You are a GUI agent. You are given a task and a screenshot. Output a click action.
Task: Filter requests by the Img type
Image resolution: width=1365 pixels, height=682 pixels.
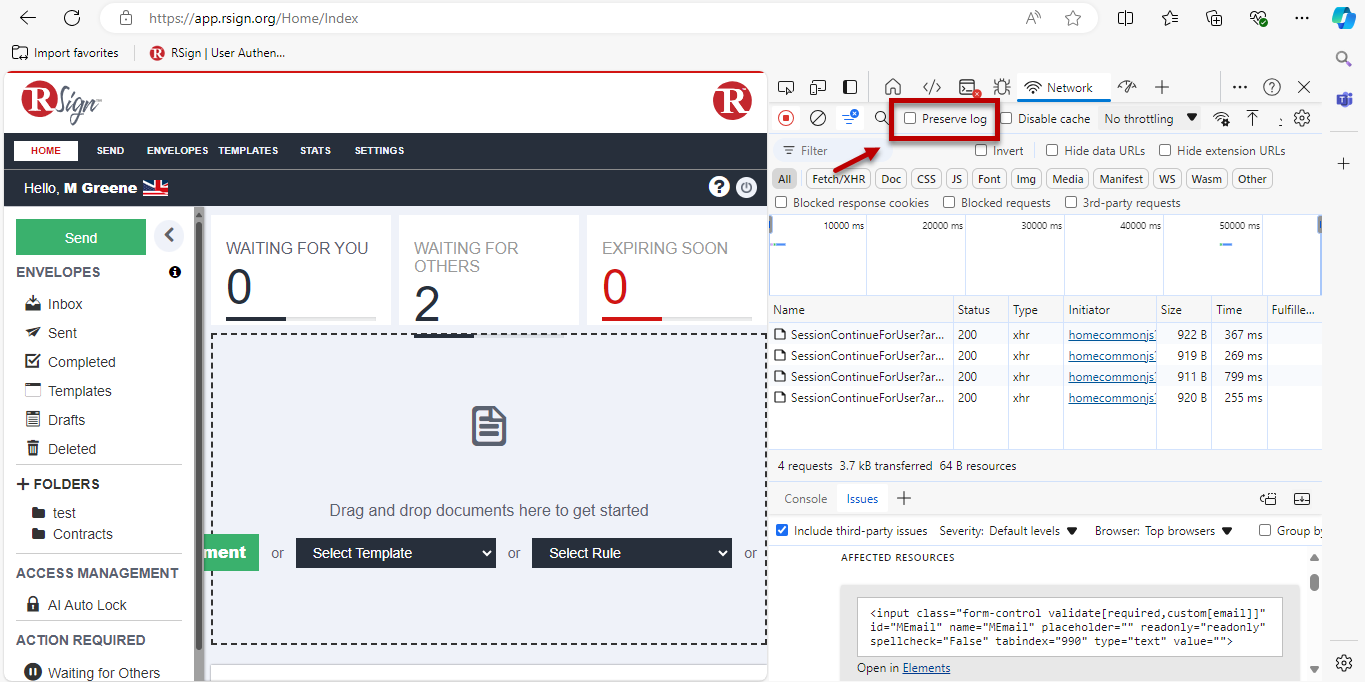[x=1025, y=179]
